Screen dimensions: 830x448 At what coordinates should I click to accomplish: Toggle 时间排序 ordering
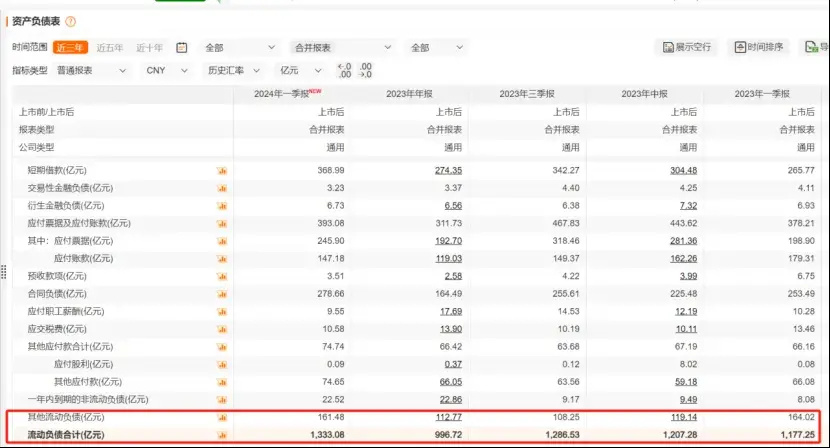point(759,47)
